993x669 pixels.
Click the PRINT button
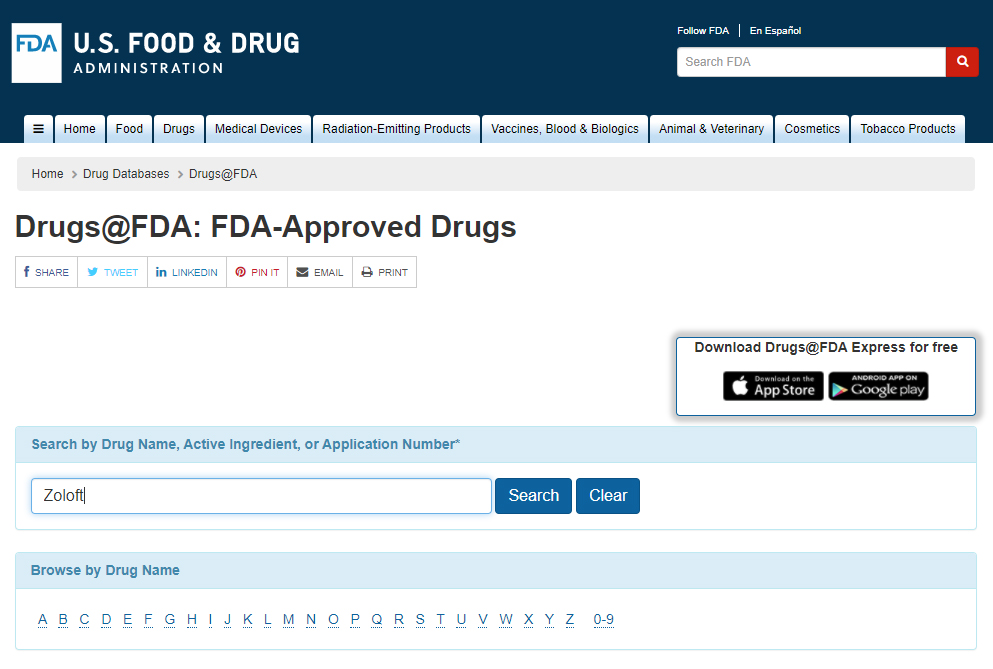tap(384, 272)
